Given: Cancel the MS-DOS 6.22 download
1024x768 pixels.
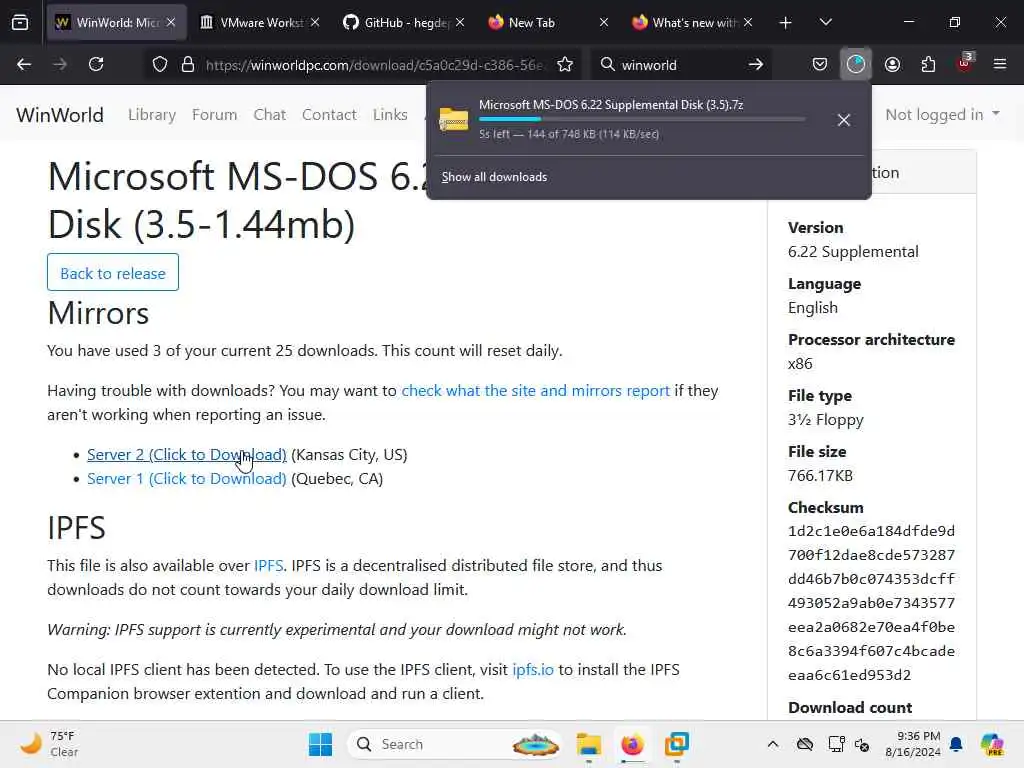Looking at the screenshot, I should (844, 120).
